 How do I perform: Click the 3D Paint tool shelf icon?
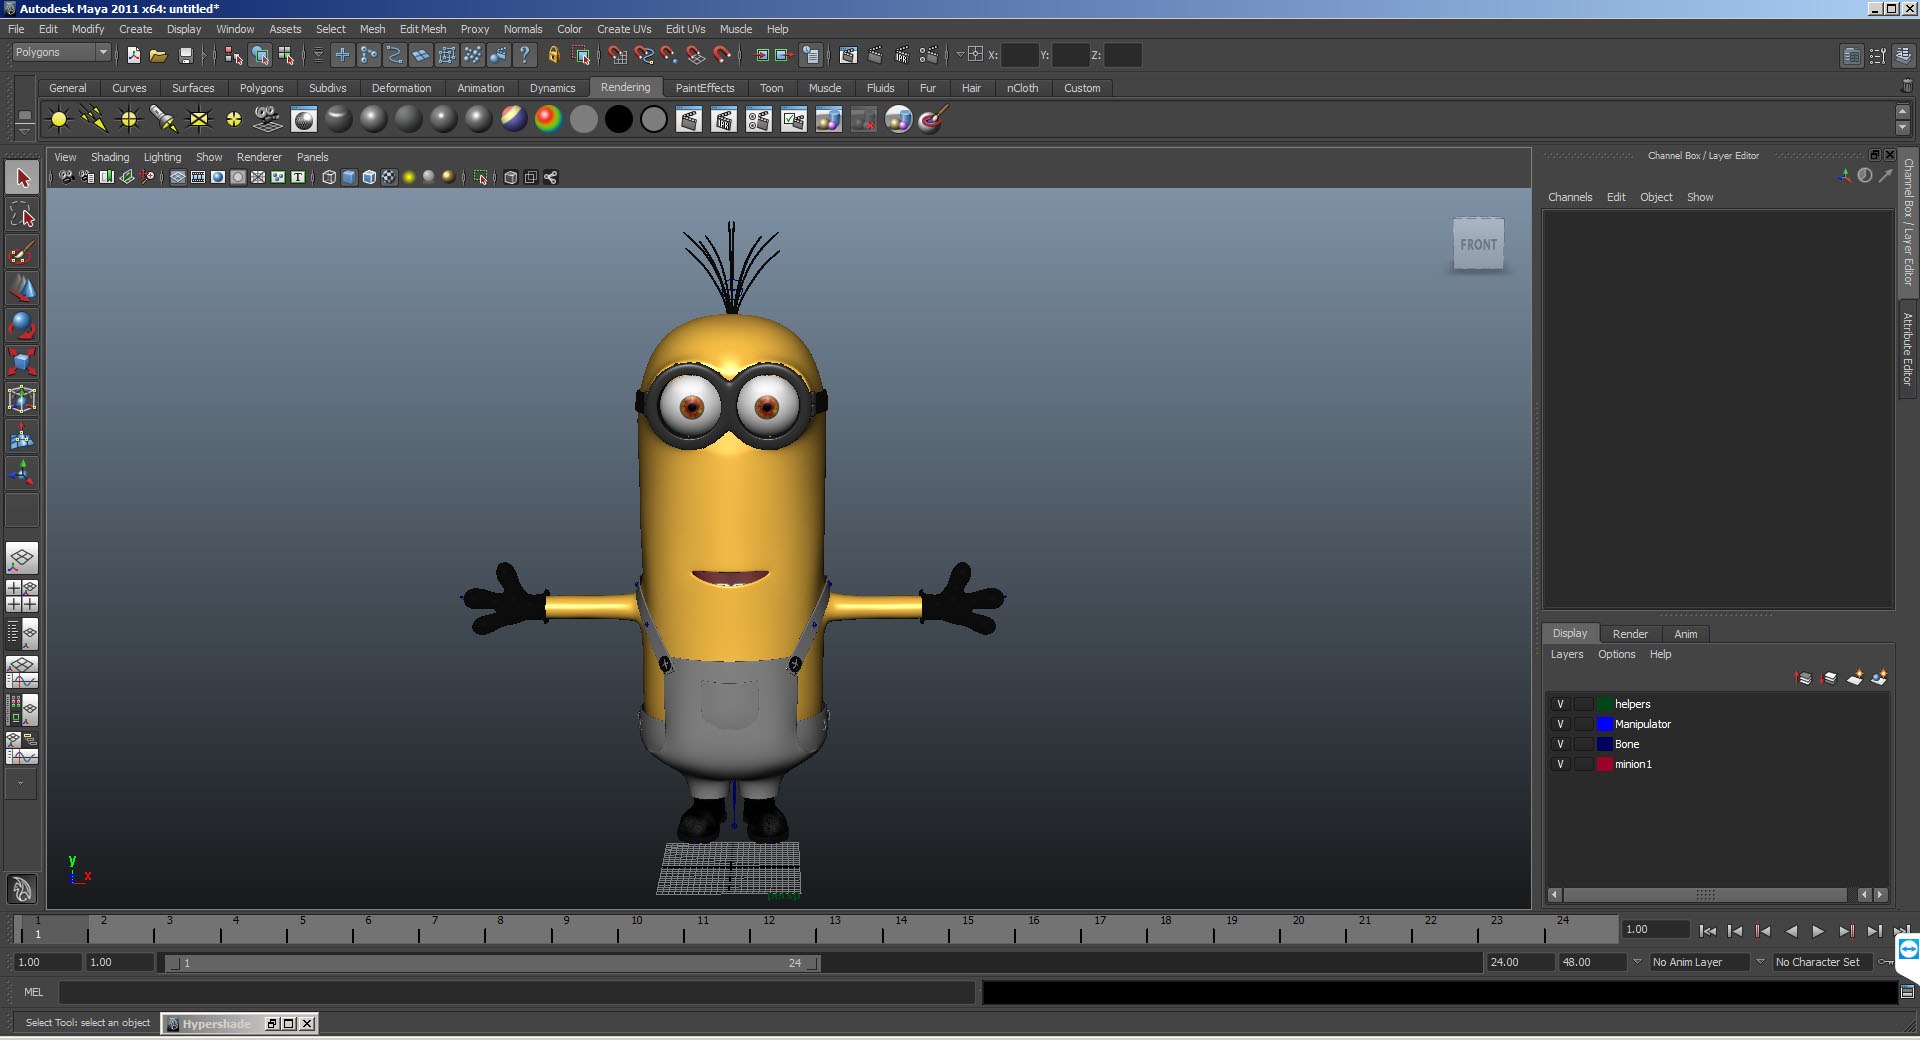933,120
